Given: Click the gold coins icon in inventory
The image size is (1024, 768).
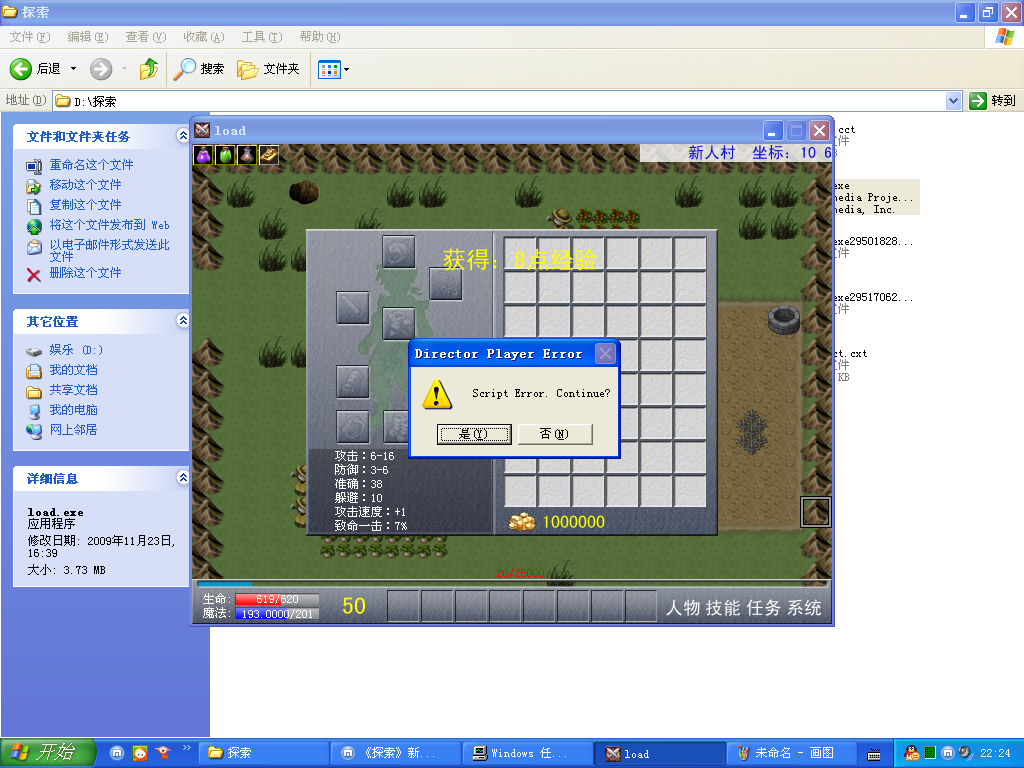Looking at the screenshot, I should [x=522, y=522].
